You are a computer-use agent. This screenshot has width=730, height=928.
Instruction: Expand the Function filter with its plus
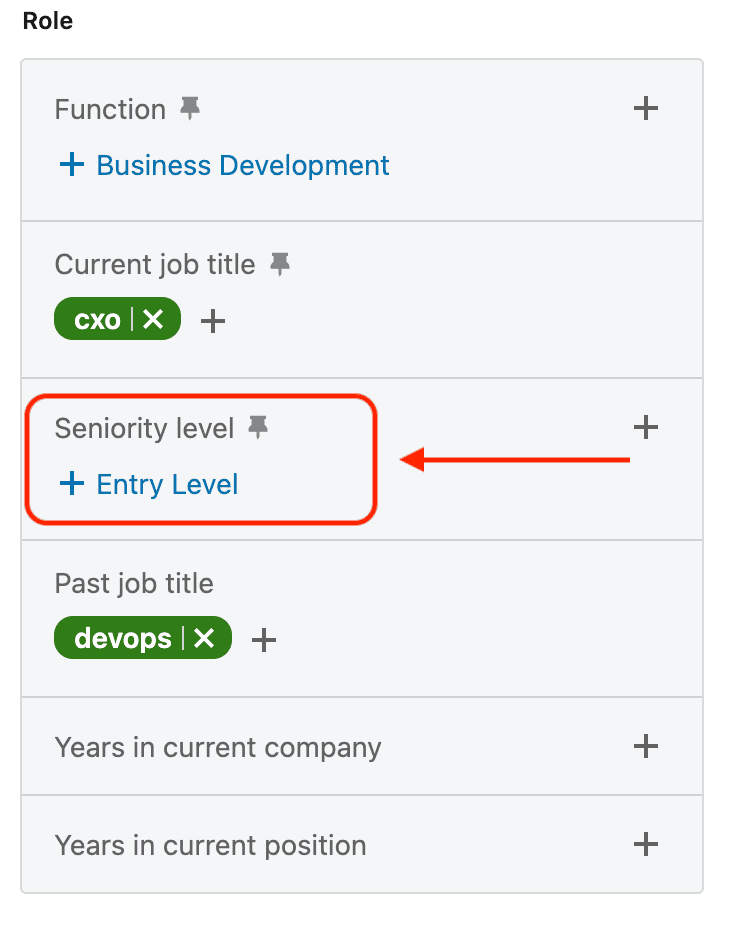pyautogui.click(x=646, y=109)
